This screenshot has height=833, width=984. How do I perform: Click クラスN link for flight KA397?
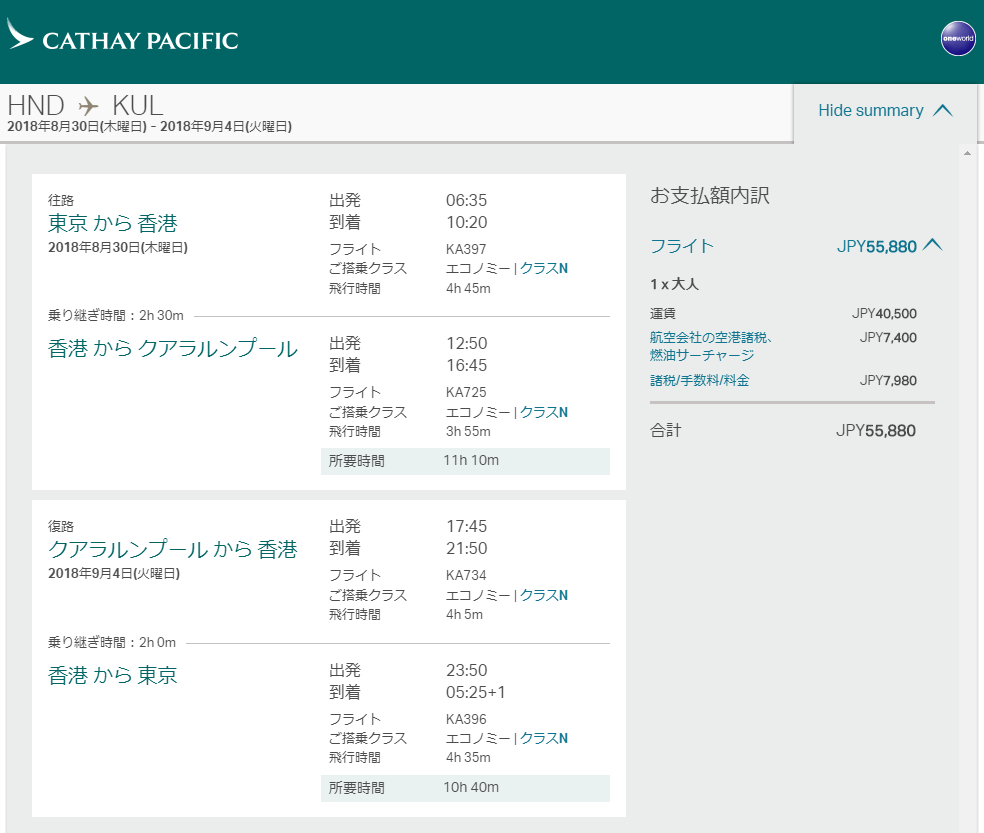pyautogui.click(x=543, y=269)
